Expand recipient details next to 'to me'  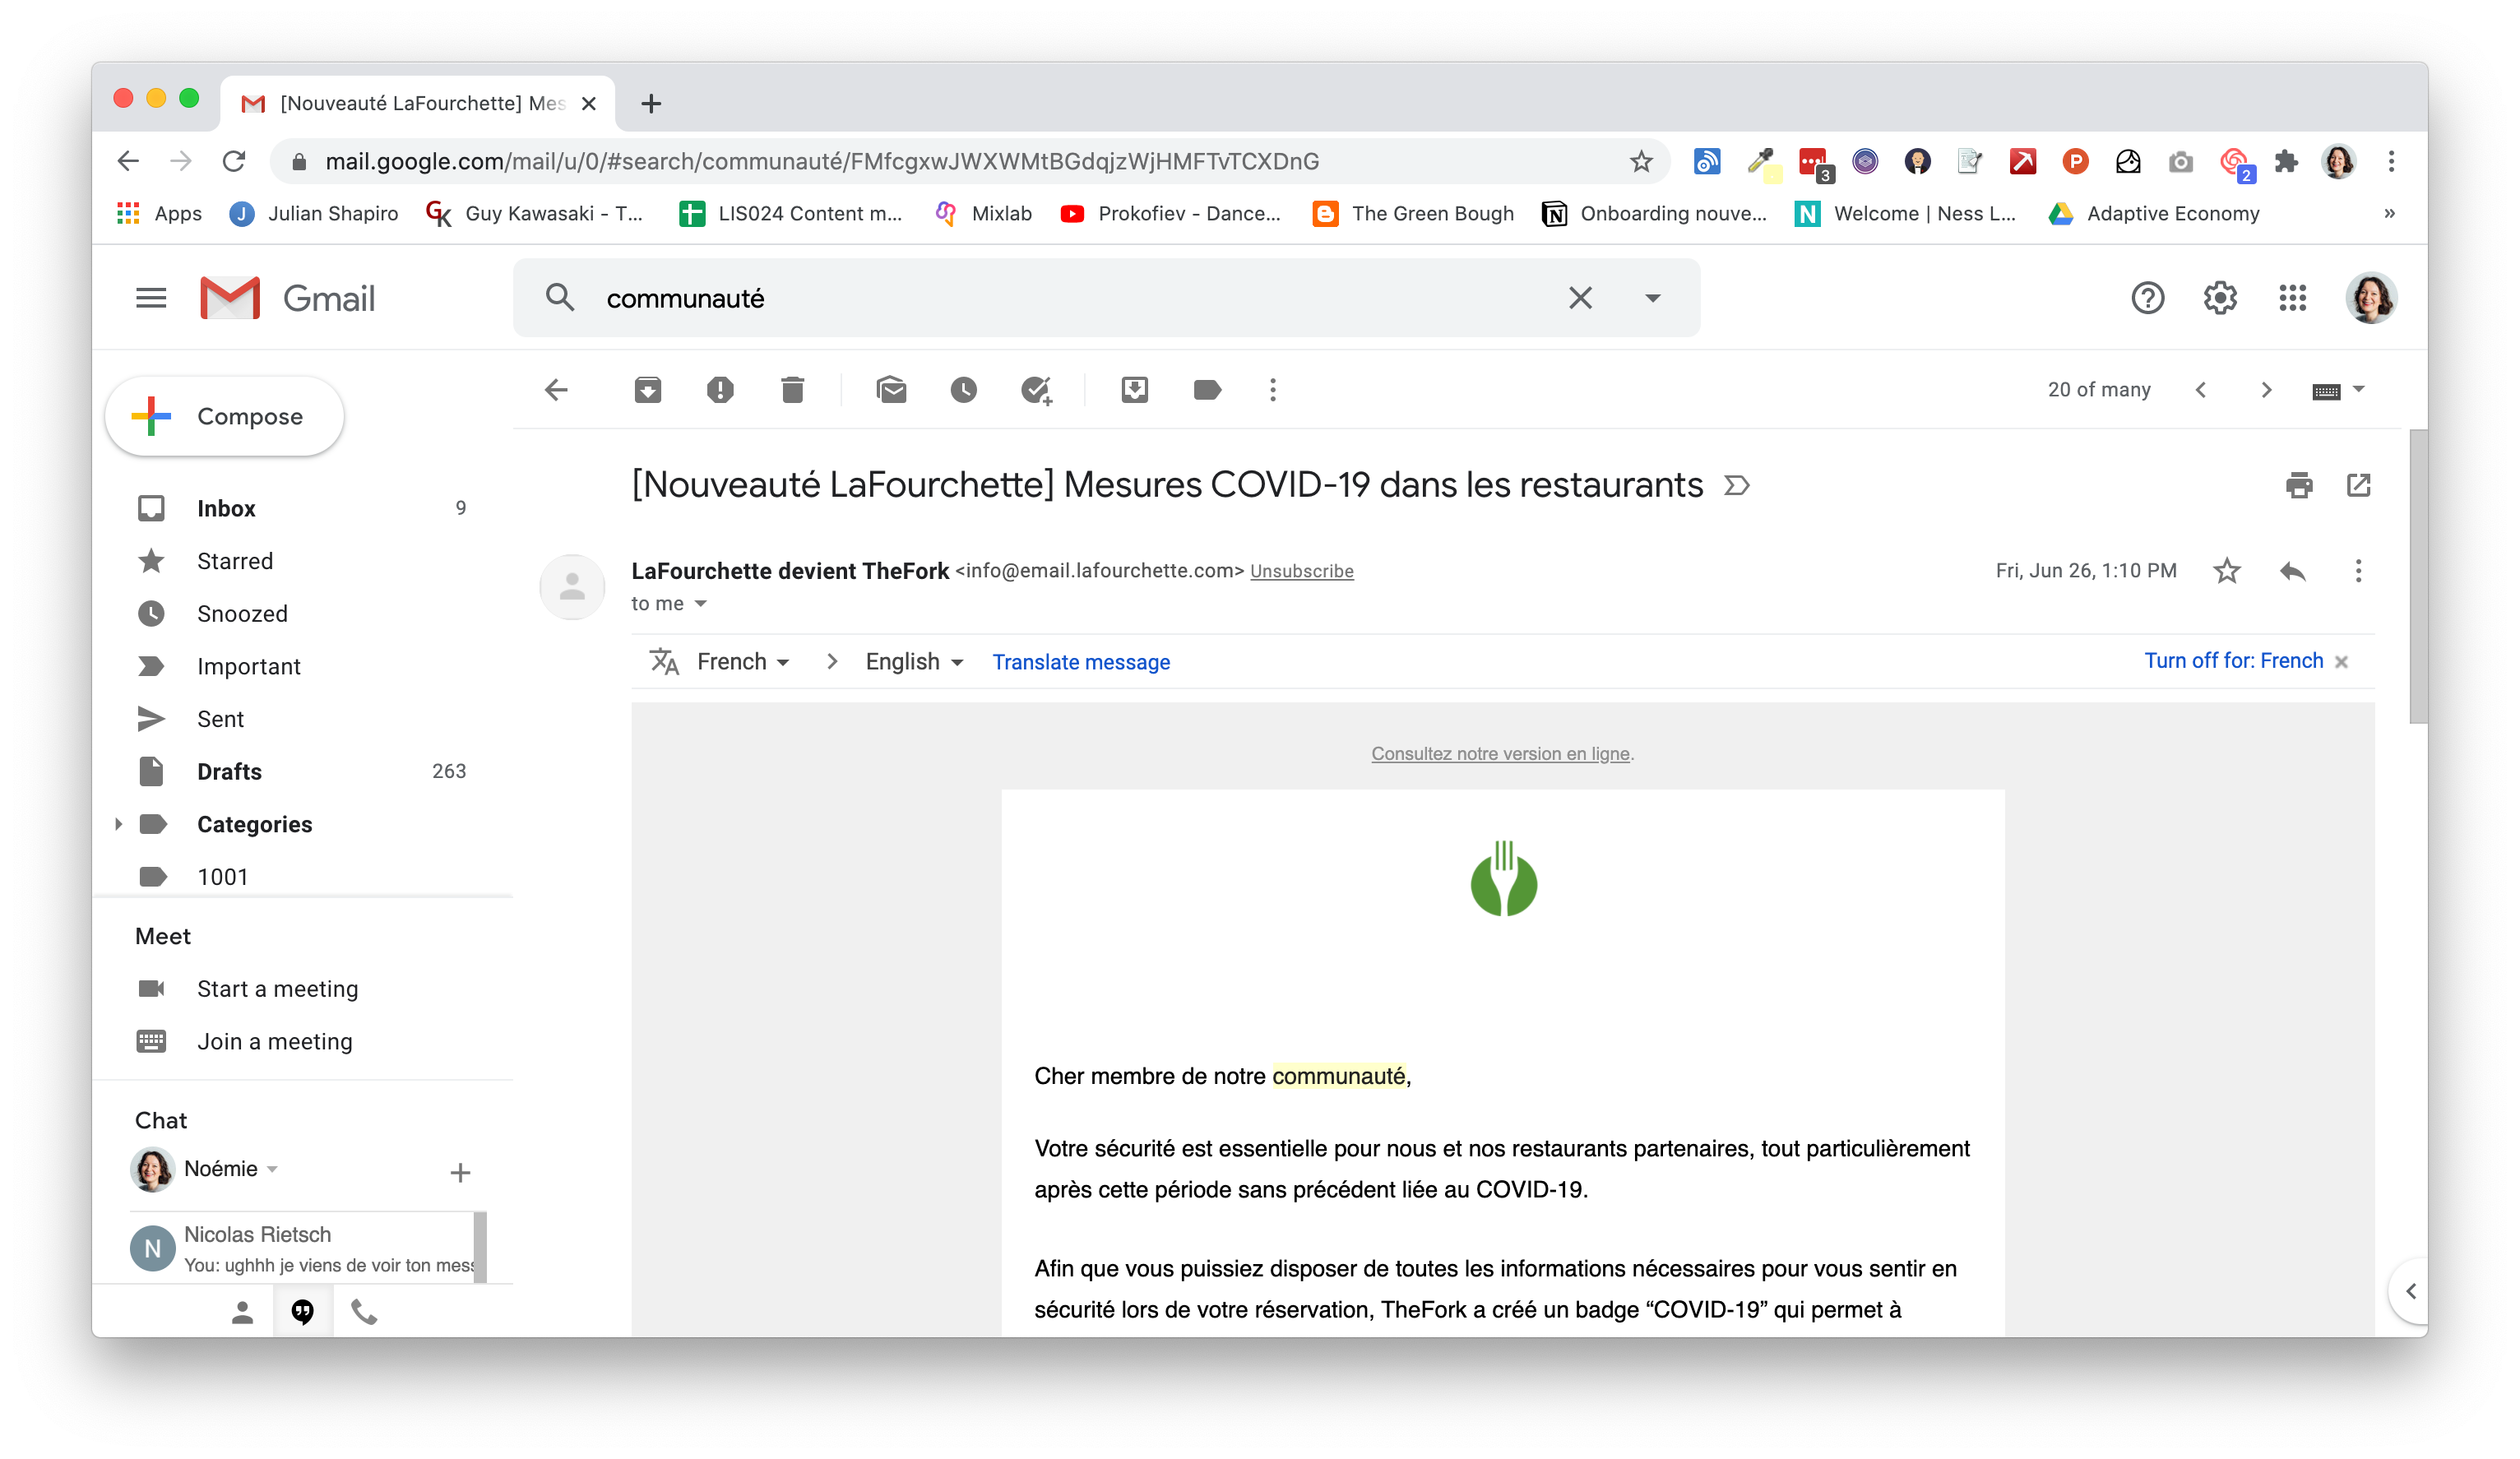click(700, 604)
